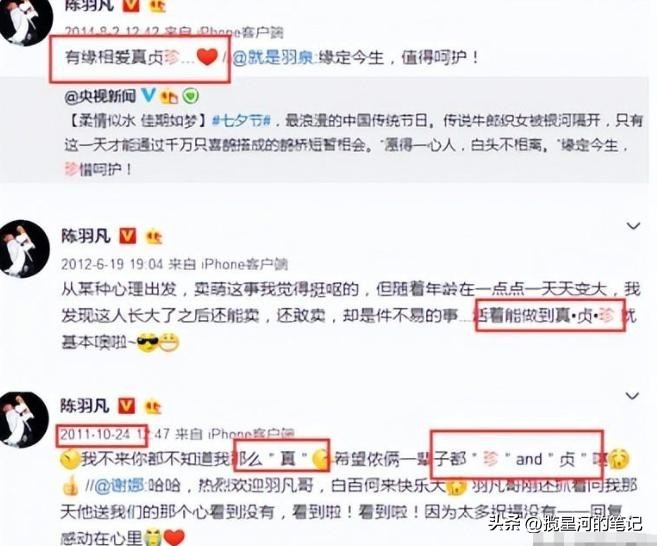The width and height of the screenshot is (657, 546).
Task: Click the blue V badge beside 央视新闻
Action: click(148, 96)
